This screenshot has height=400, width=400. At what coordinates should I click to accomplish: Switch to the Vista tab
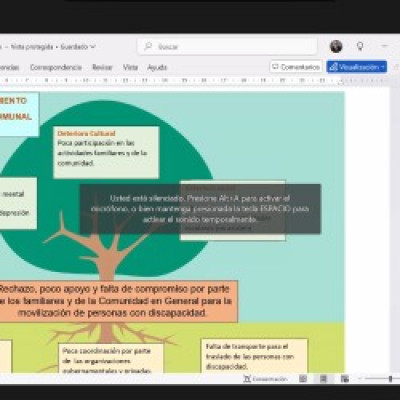(x=130, y=67)
